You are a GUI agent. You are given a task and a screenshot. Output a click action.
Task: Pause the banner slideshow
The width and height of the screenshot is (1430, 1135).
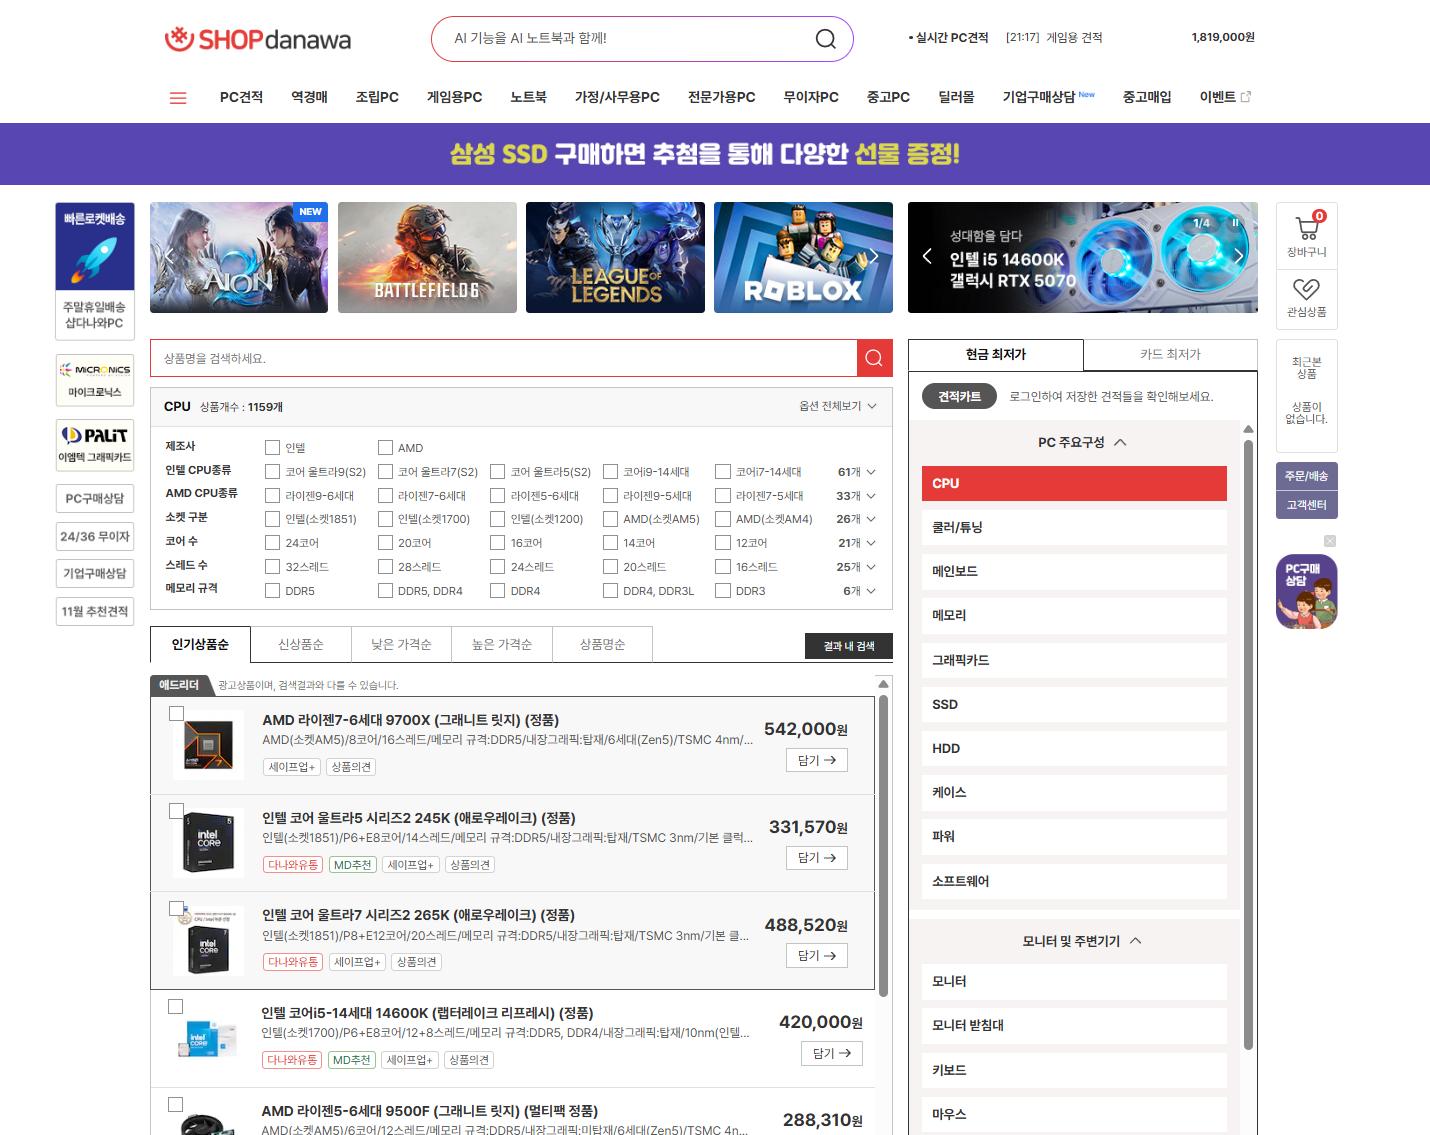point(1235,223)
